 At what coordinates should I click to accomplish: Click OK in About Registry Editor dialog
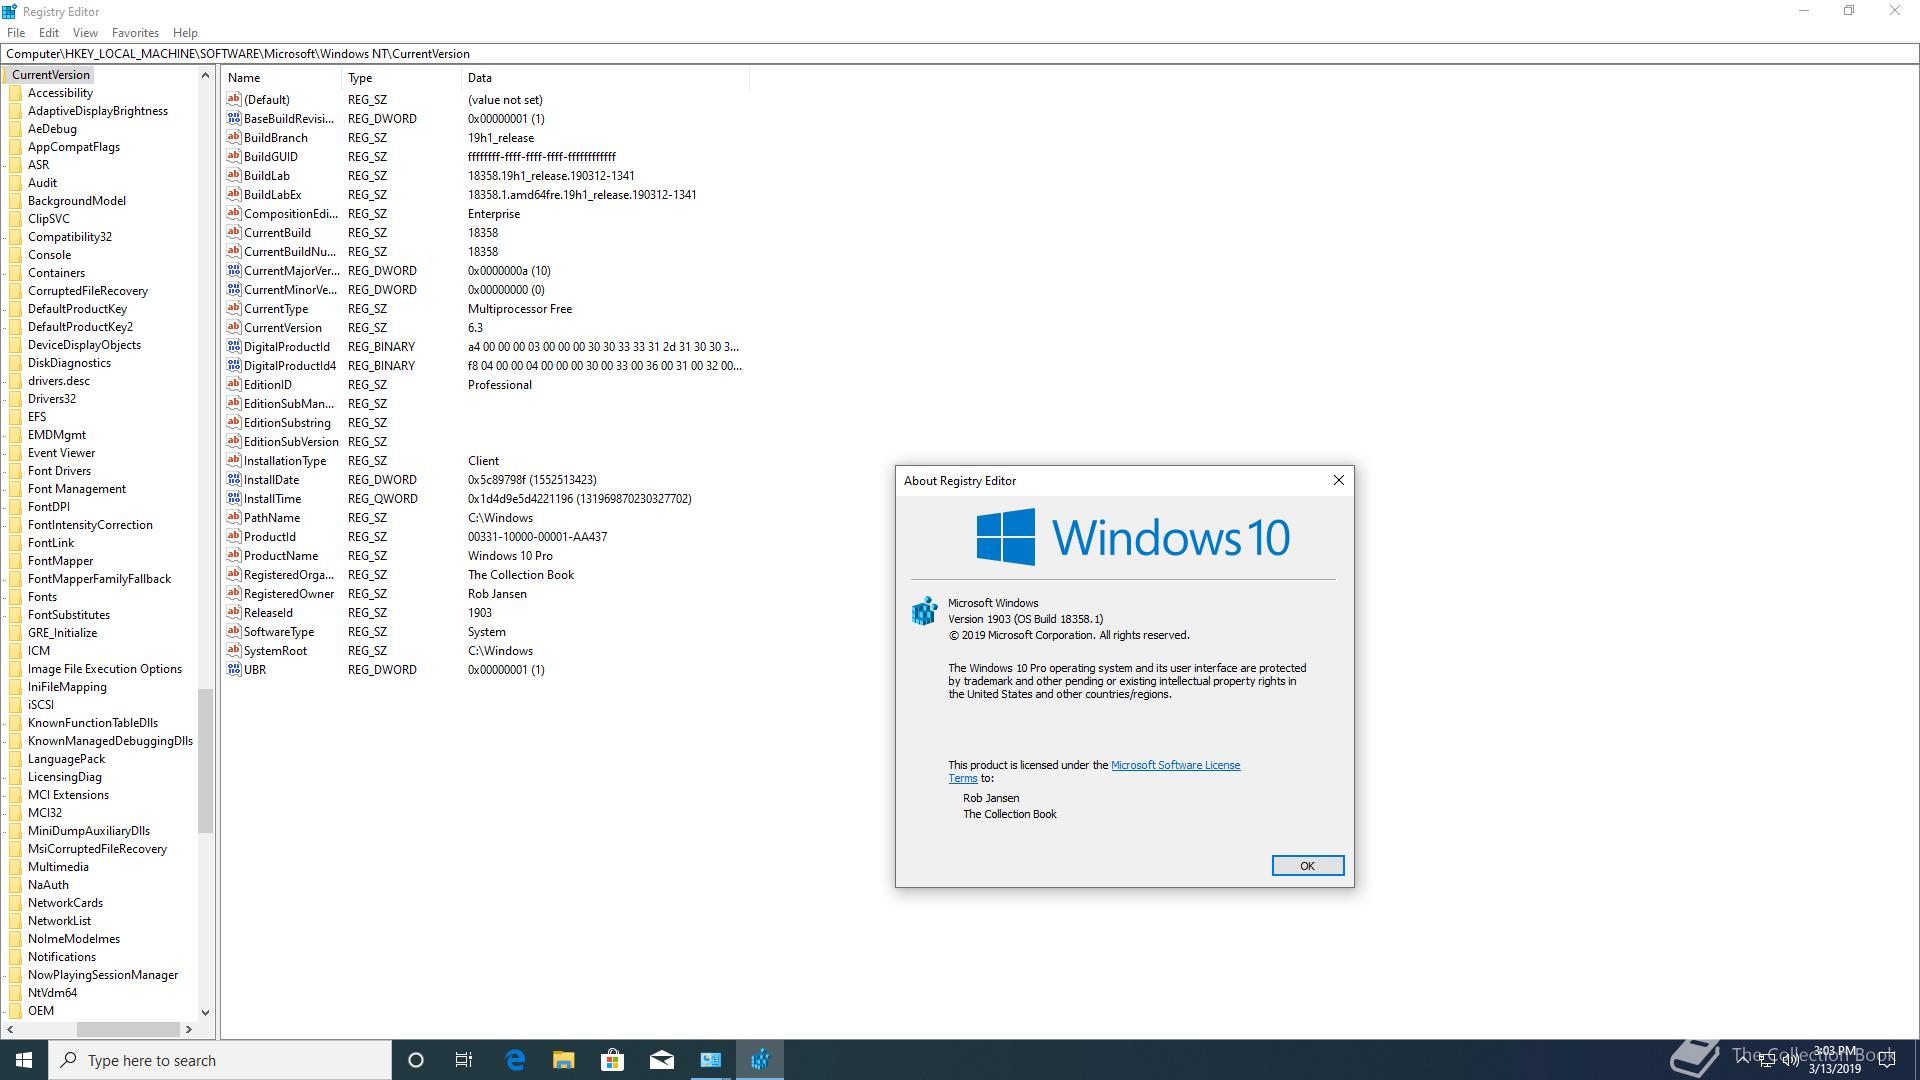pyautogui.click(x=1307, y=866)
